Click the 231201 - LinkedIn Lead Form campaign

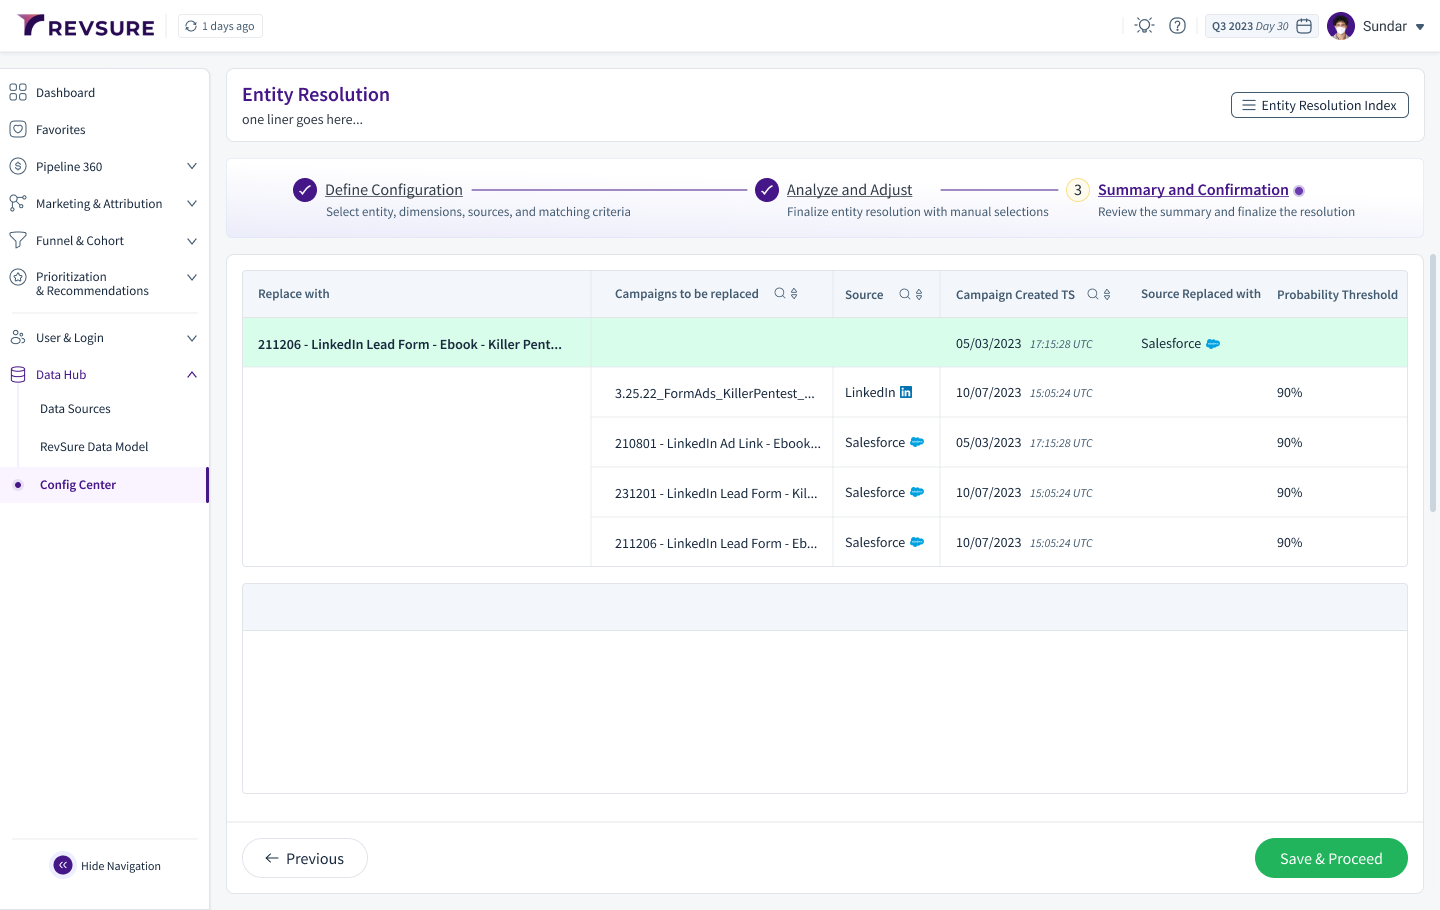(x=716, y=493)
